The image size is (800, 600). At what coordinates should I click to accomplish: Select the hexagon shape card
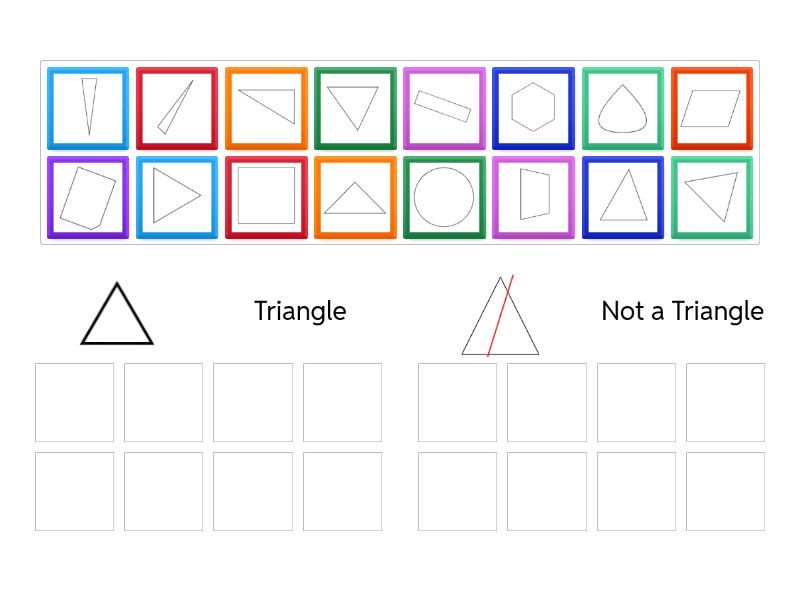tap(533, 108)
